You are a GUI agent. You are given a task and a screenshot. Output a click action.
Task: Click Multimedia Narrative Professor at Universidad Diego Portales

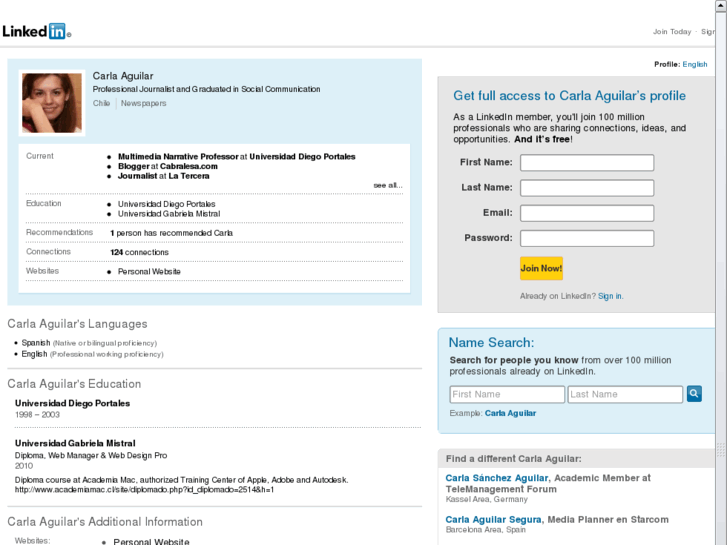pos(236,156)
